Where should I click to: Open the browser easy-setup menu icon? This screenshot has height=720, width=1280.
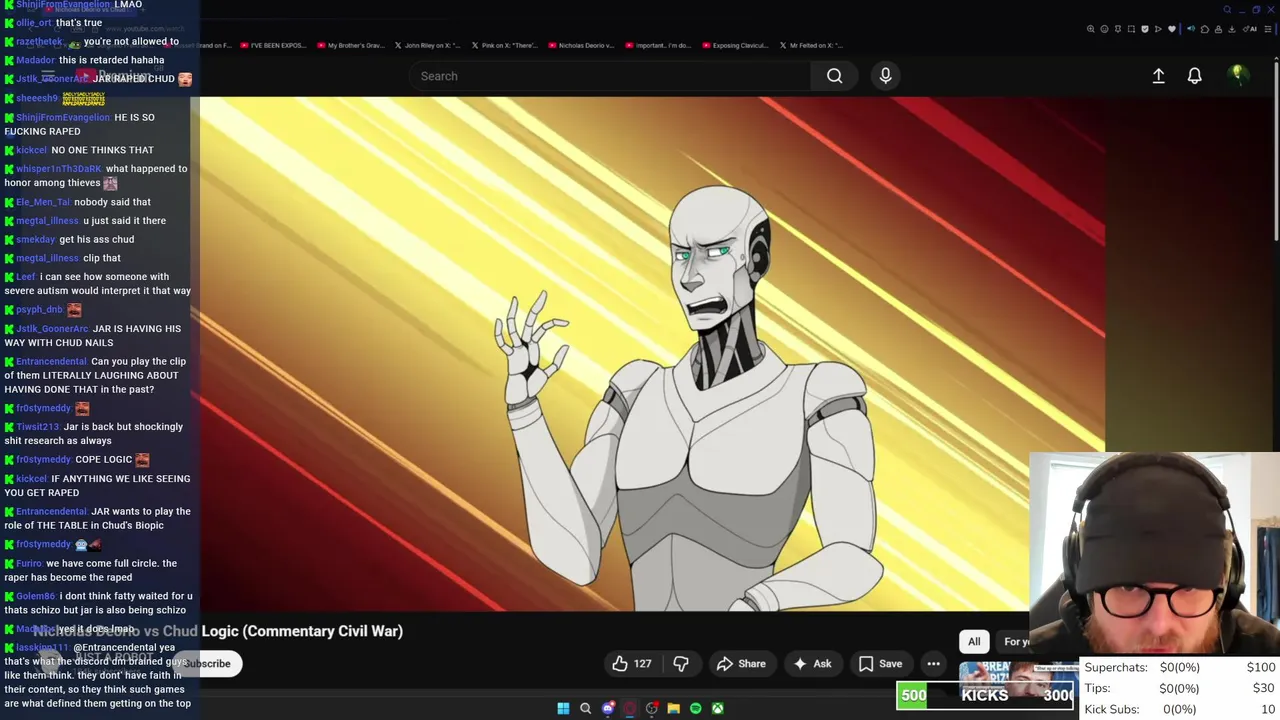[1269, 29]
